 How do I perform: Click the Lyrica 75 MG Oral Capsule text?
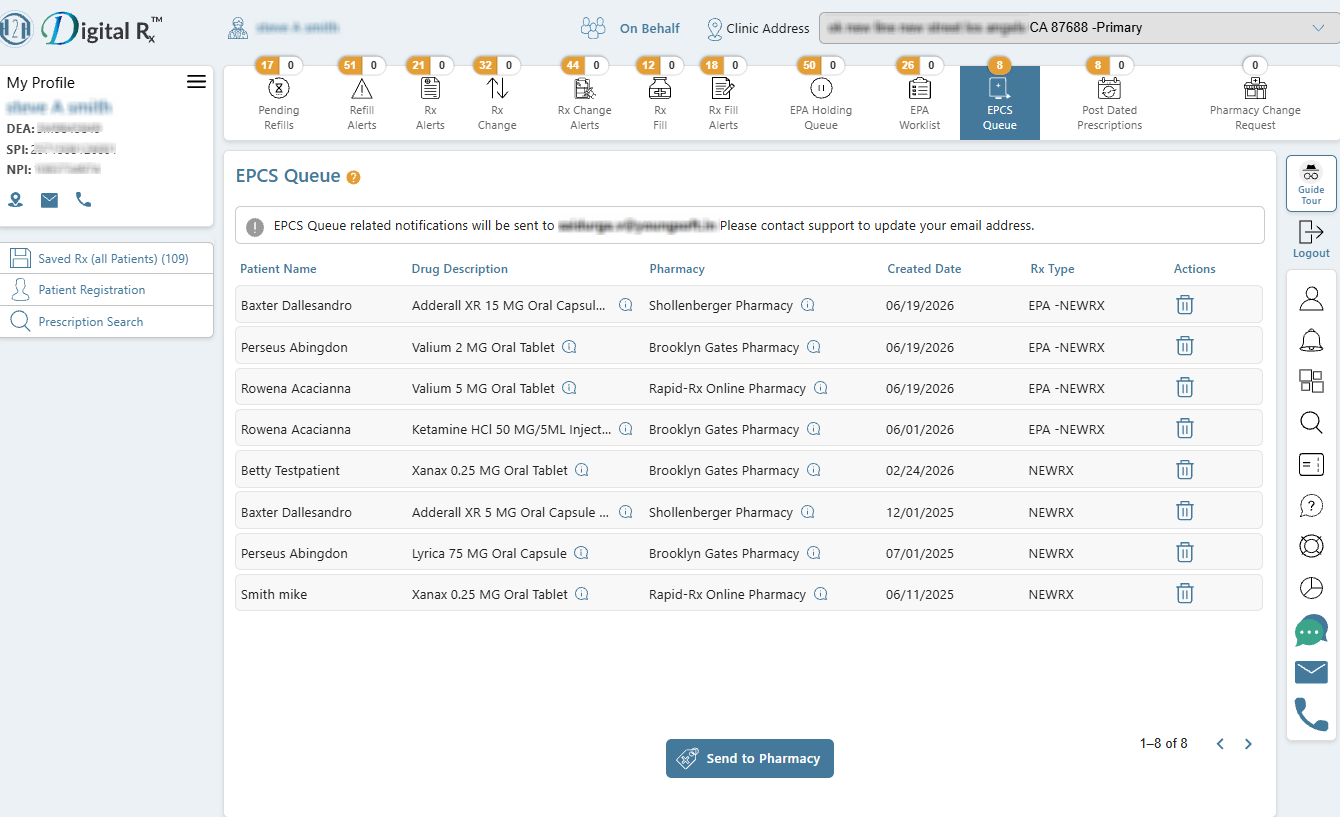point(489,553)
